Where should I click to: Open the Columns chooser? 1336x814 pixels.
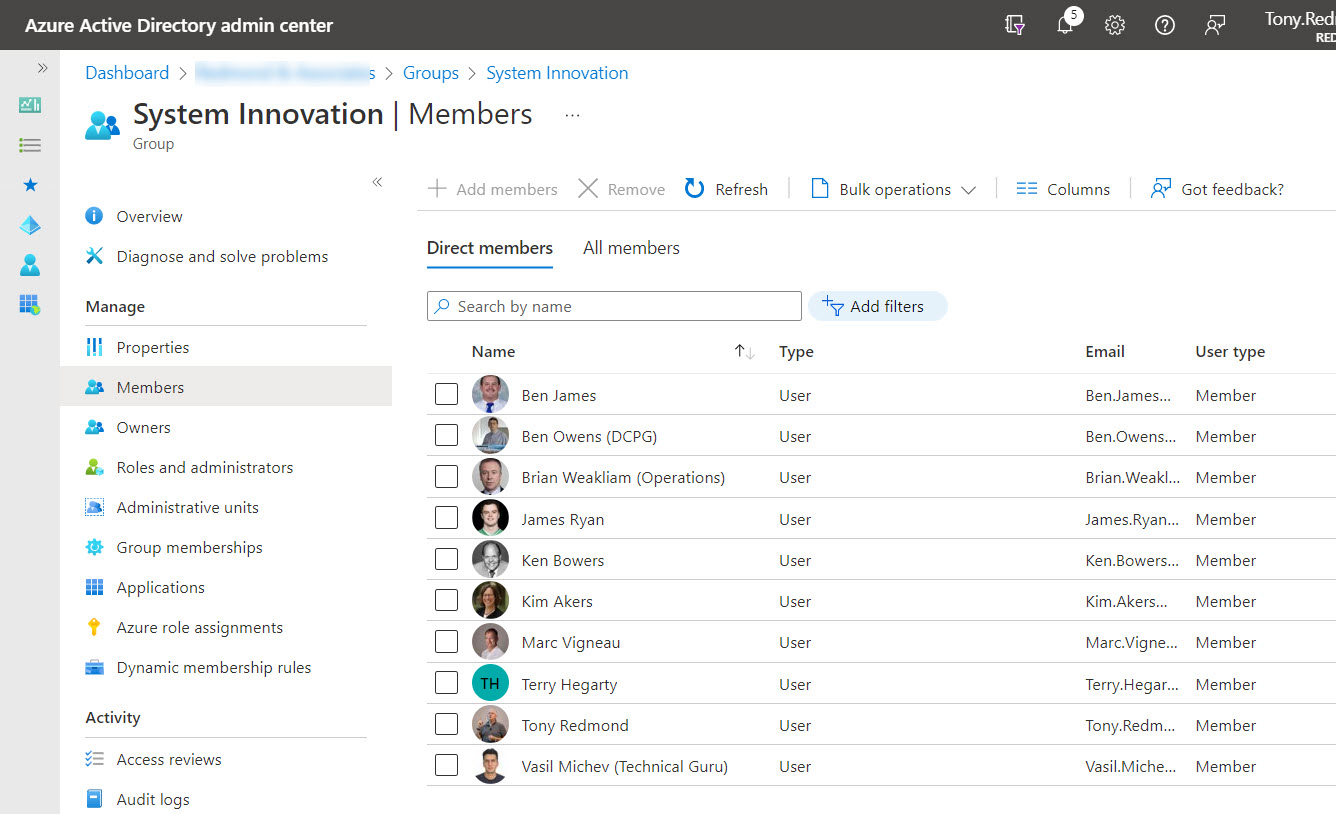coord(1063,189)
